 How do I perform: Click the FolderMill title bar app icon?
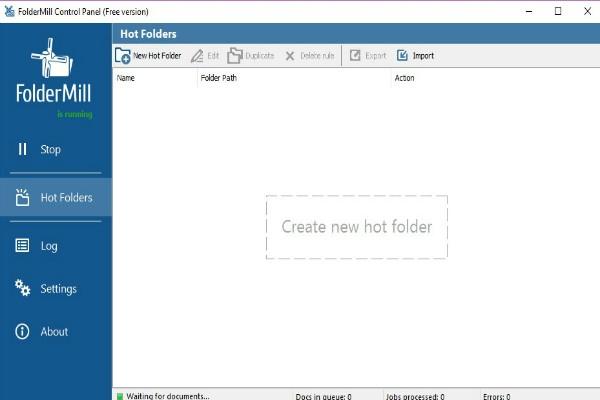click(x=10, y=11)
